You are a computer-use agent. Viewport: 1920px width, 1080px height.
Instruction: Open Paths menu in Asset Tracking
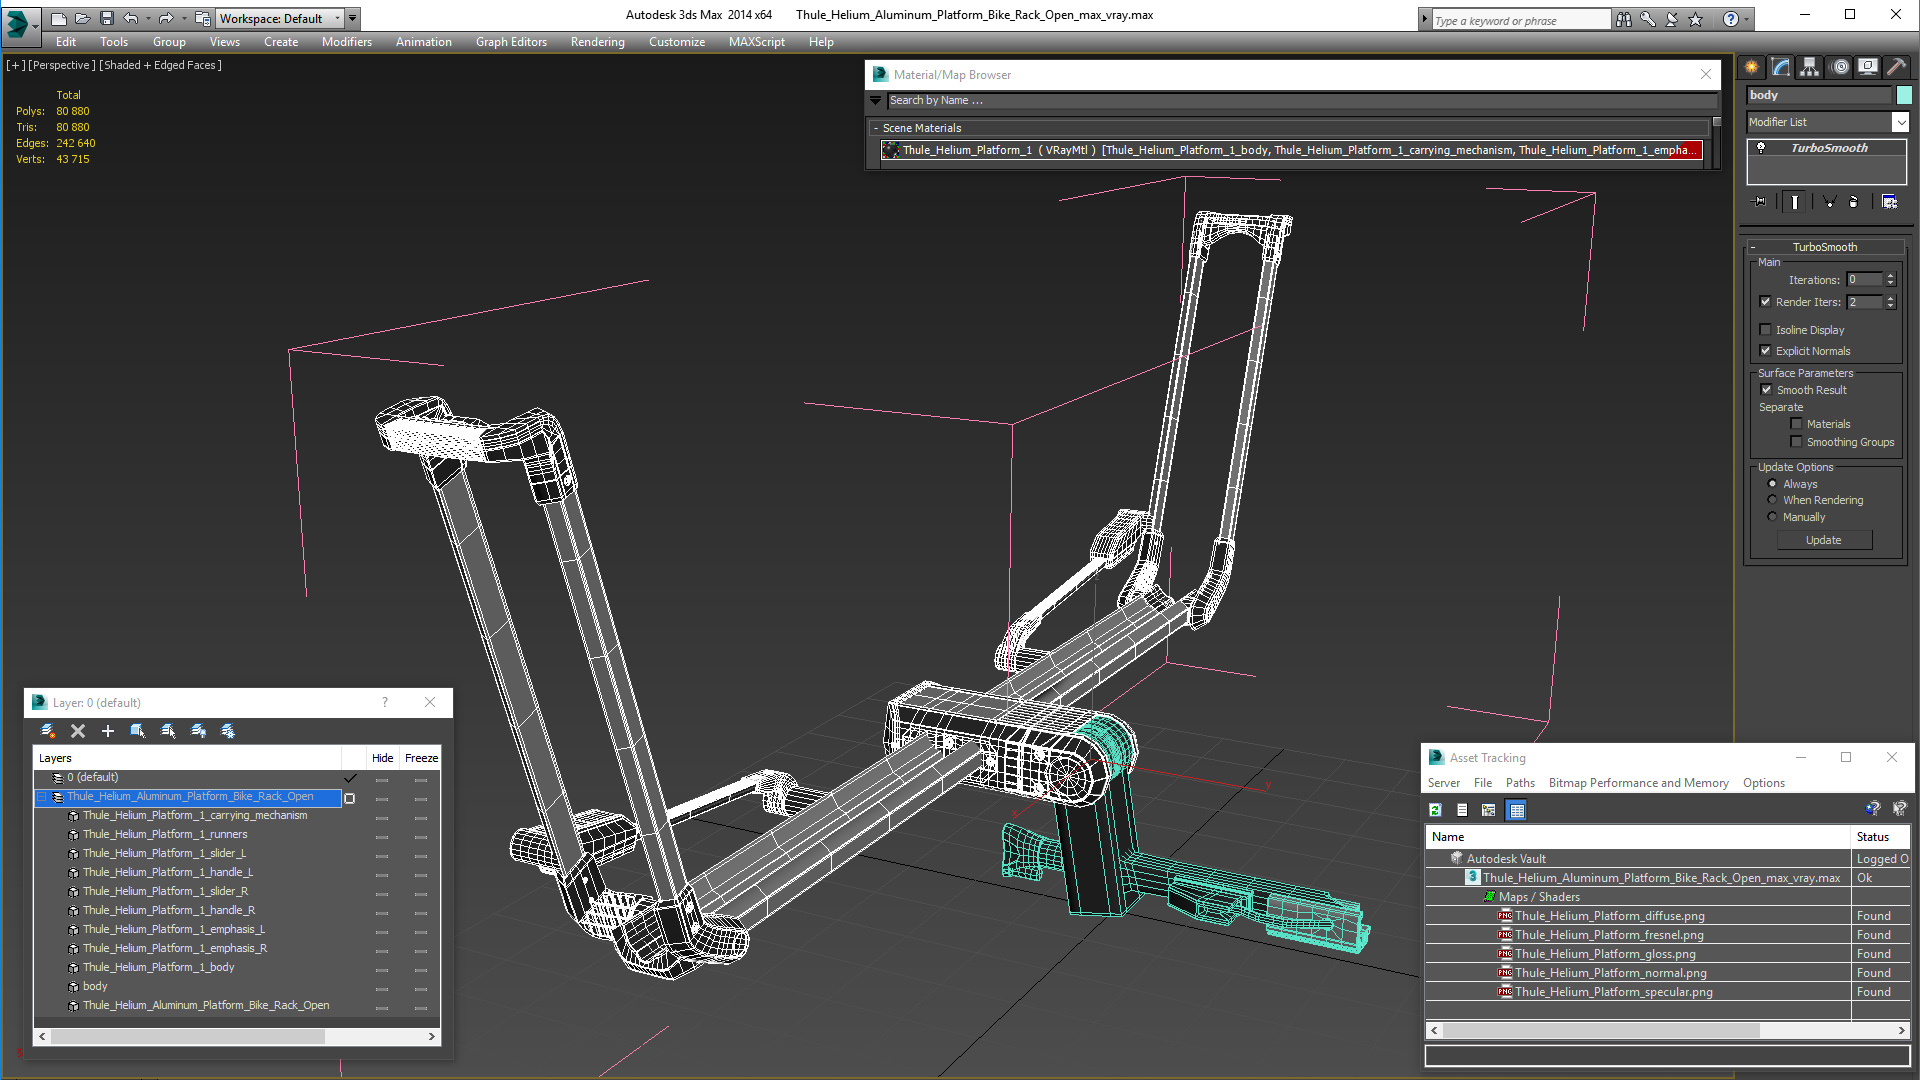[1519, 783]
